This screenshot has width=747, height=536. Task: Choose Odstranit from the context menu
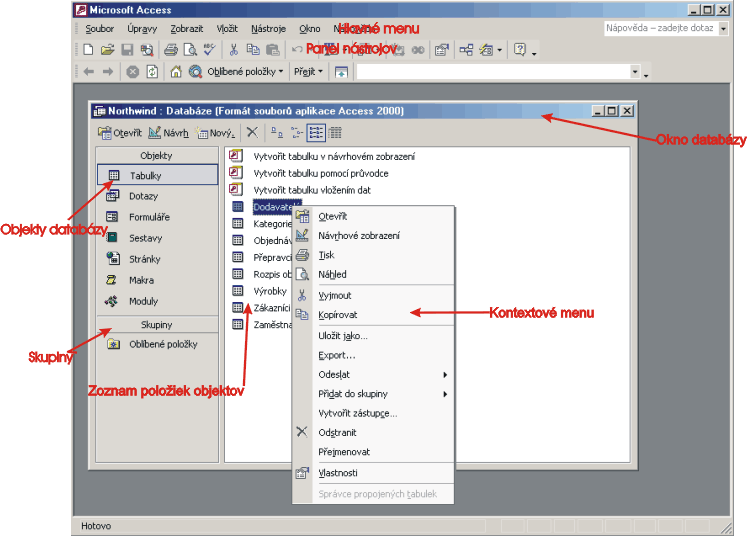click(373, 433)
